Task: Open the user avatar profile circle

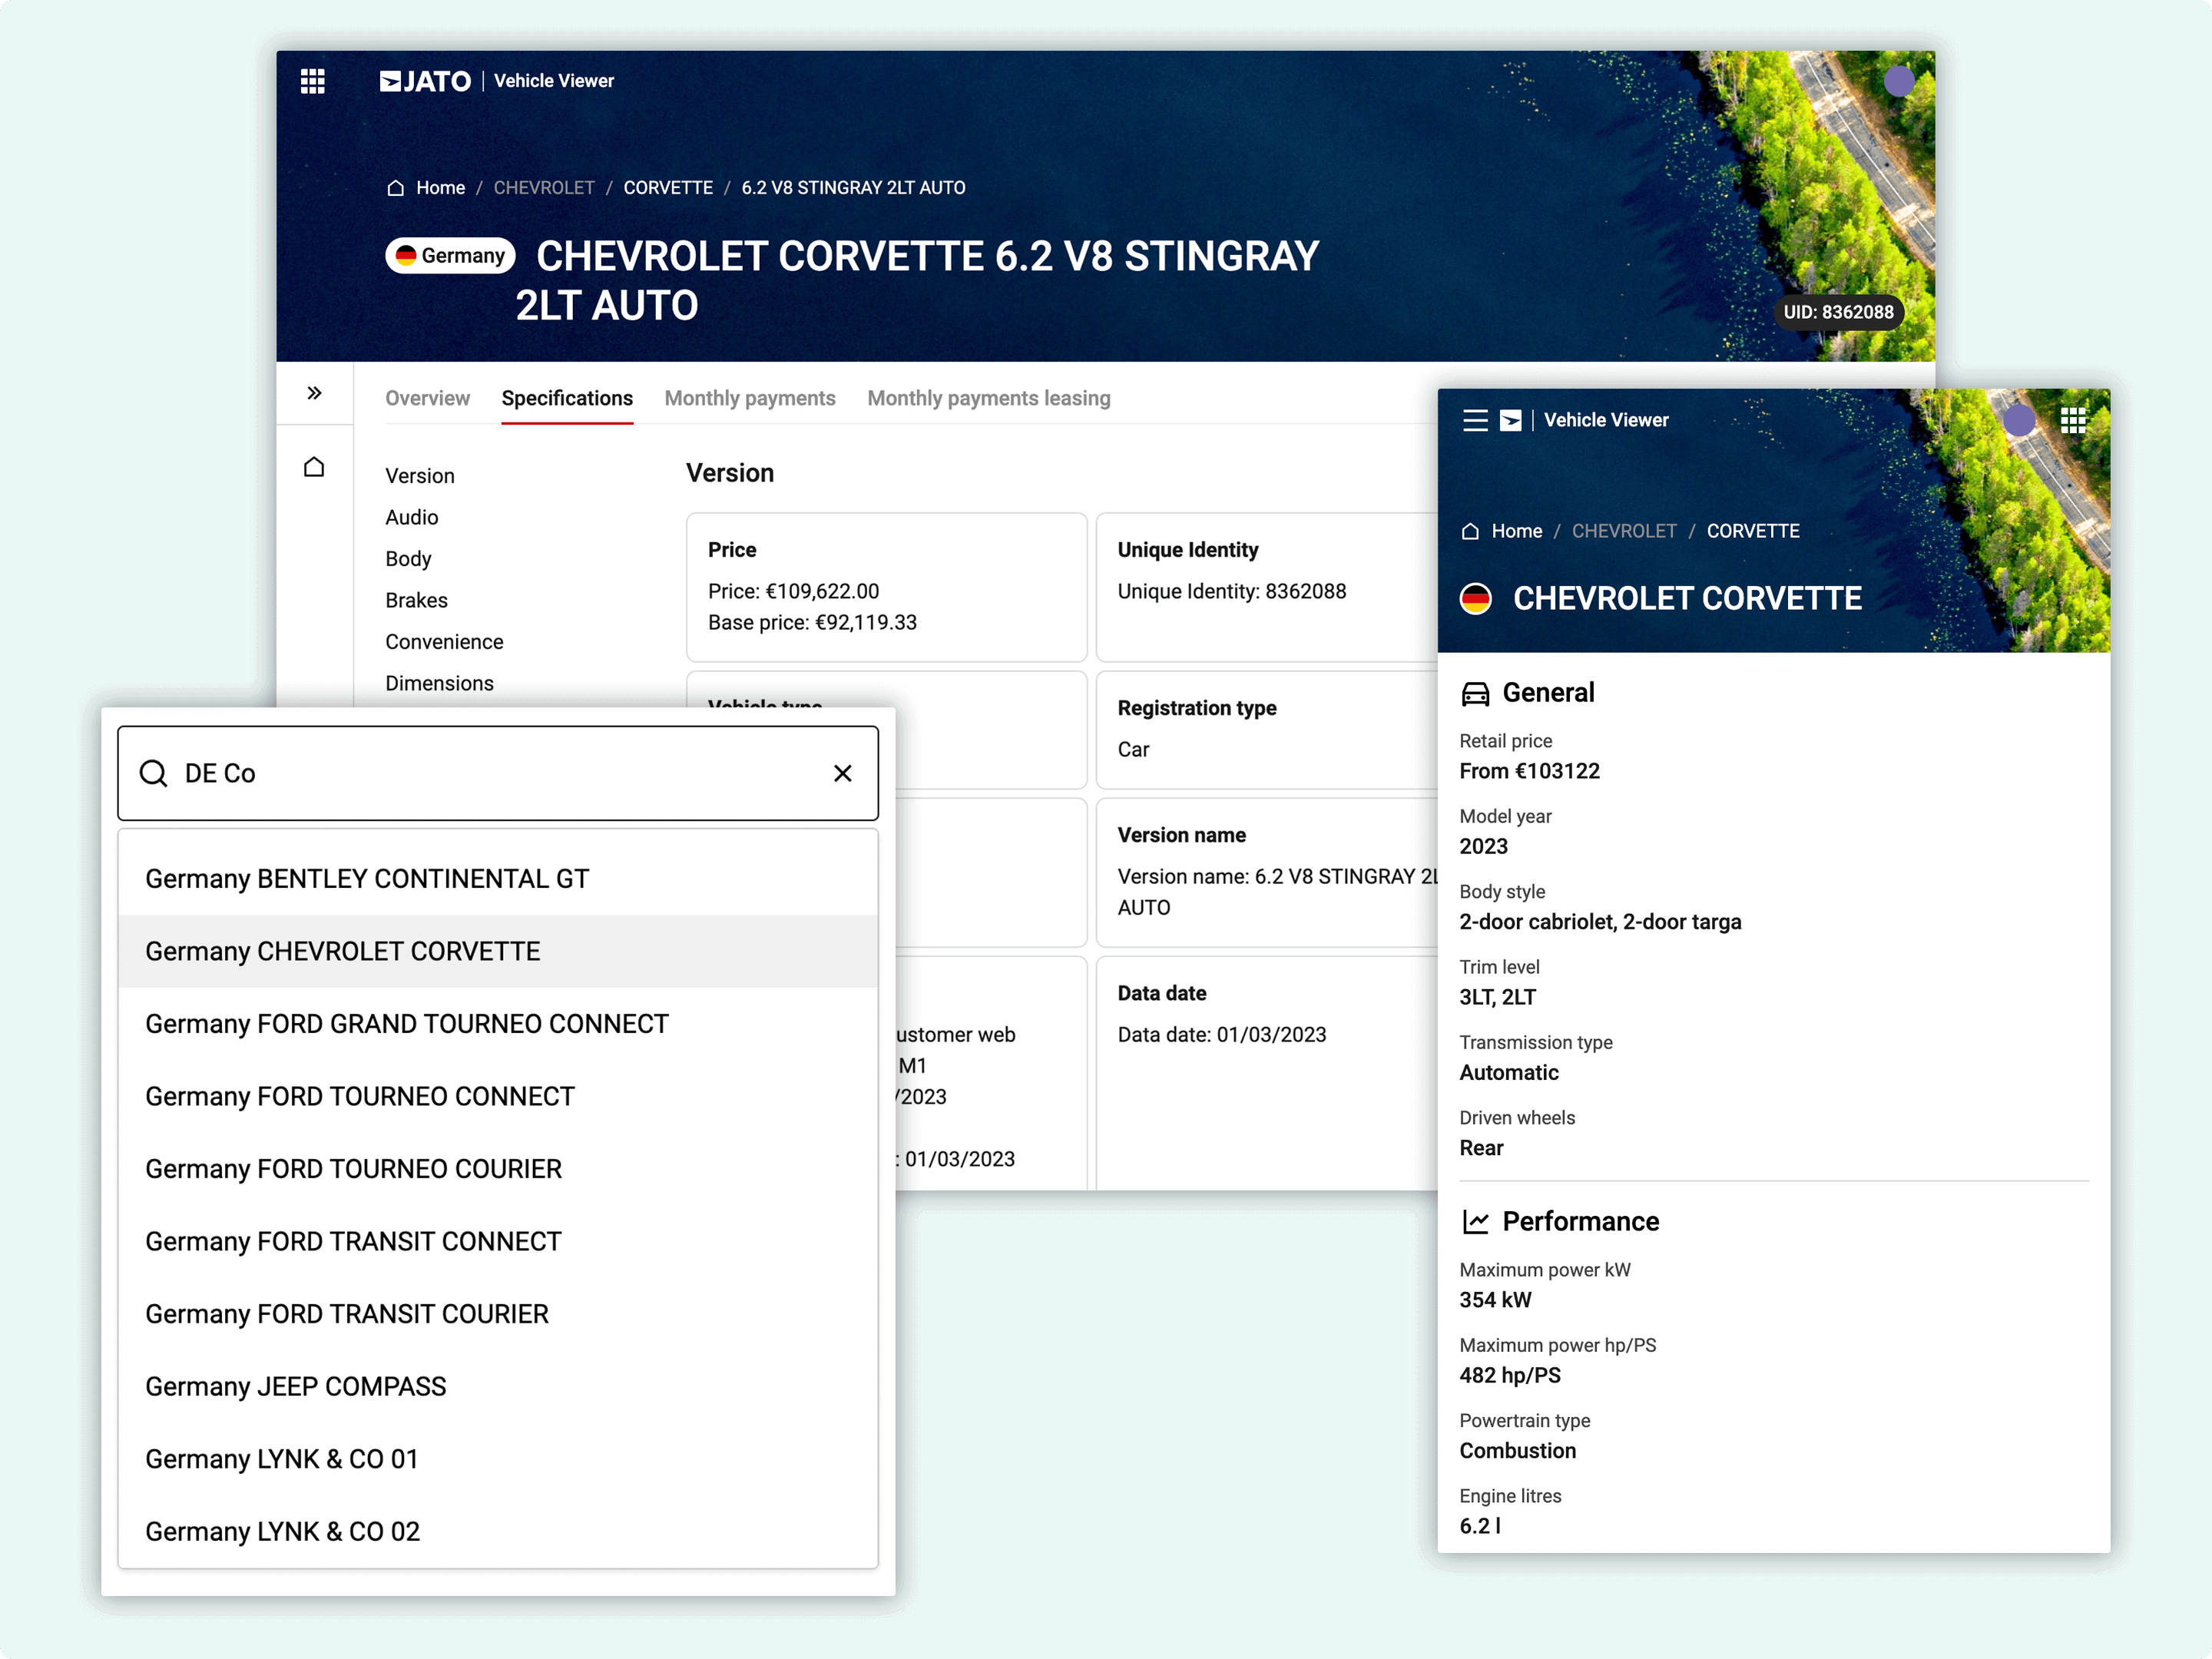Action: coord(1899,82)
